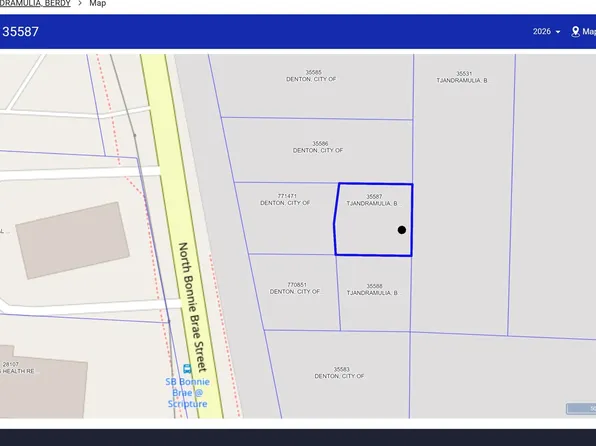Select parcel 770851 DENTON, CITY OF

click(x=295, y=288)
